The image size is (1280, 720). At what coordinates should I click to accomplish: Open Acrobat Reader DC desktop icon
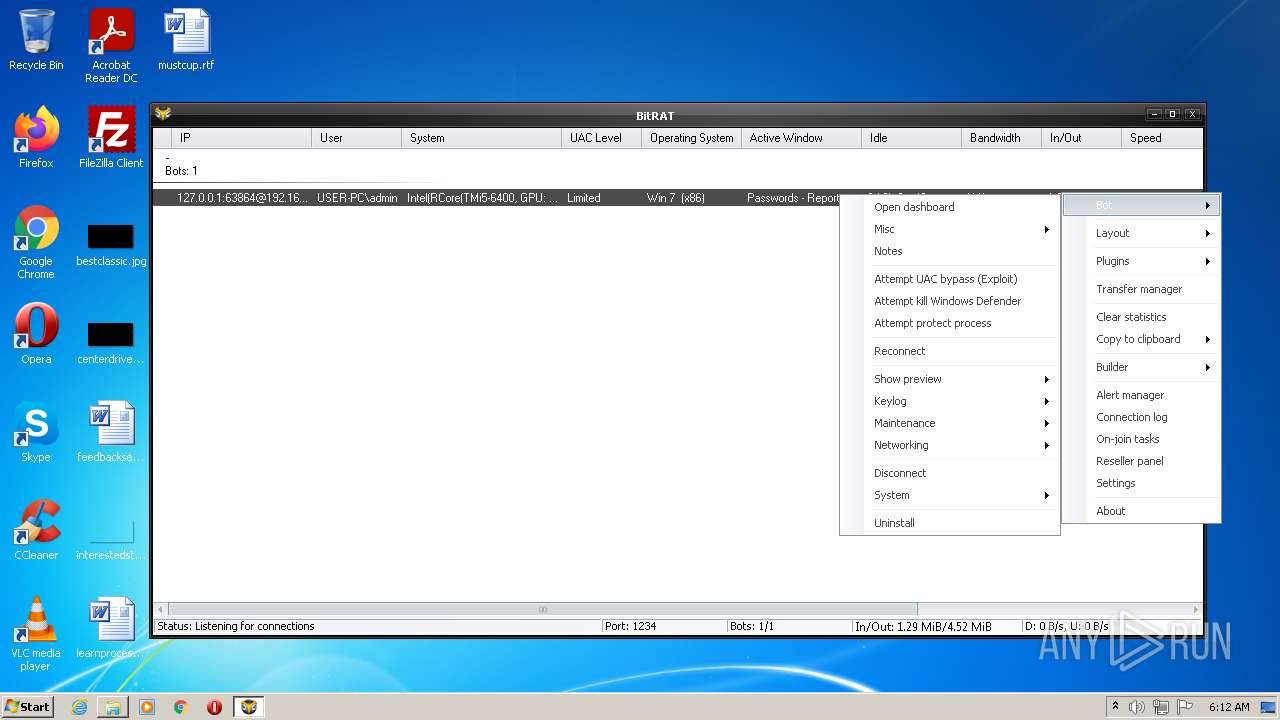111,46
